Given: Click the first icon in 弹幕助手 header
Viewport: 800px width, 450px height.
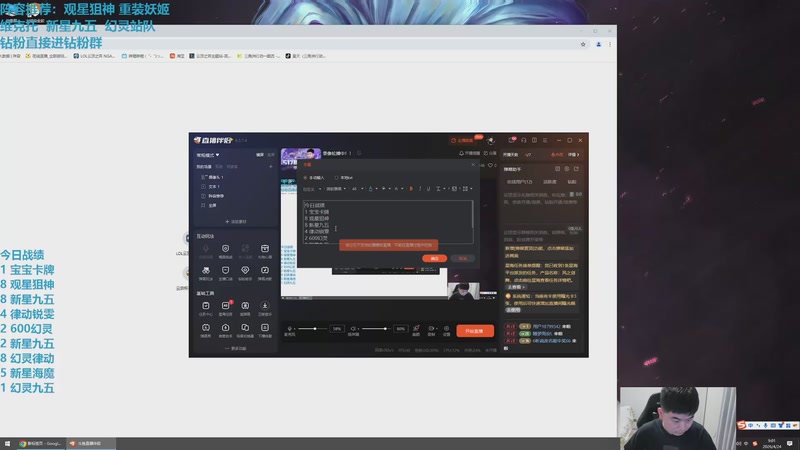Looking at the screenshot, I should (557, 169).
